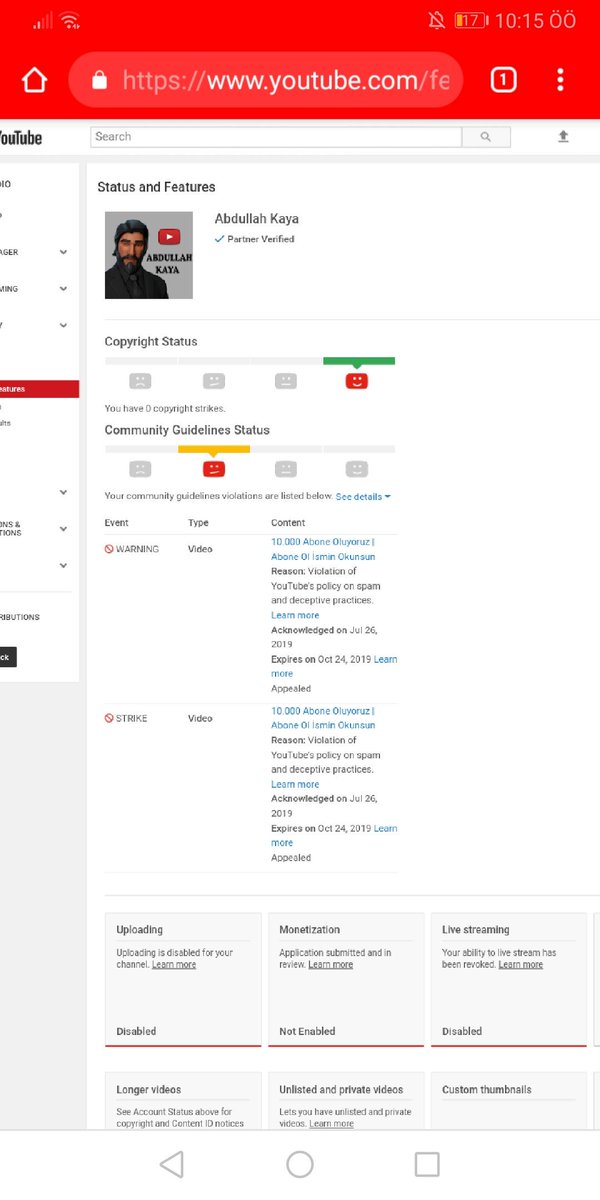Click the dark feedback button in sidebar
Image resolution: width=600 pixels, height=1200 pixels.
point(8,657)
